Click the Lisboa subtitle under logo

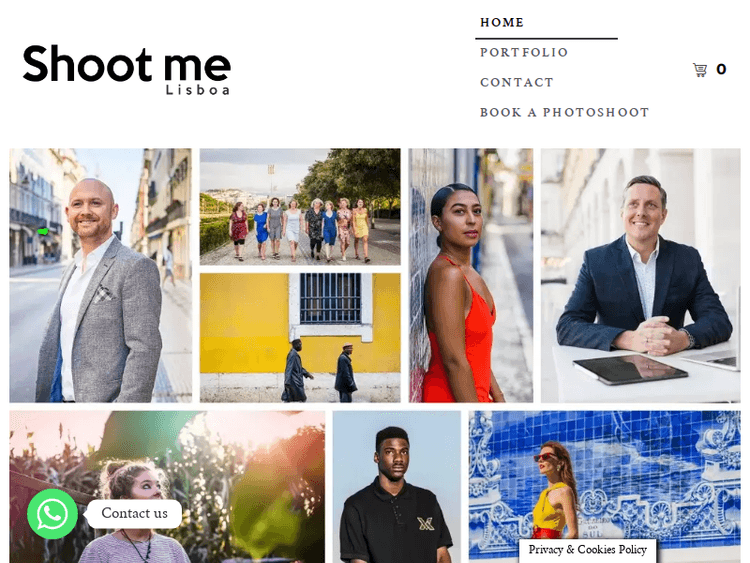tap(198, 90)
